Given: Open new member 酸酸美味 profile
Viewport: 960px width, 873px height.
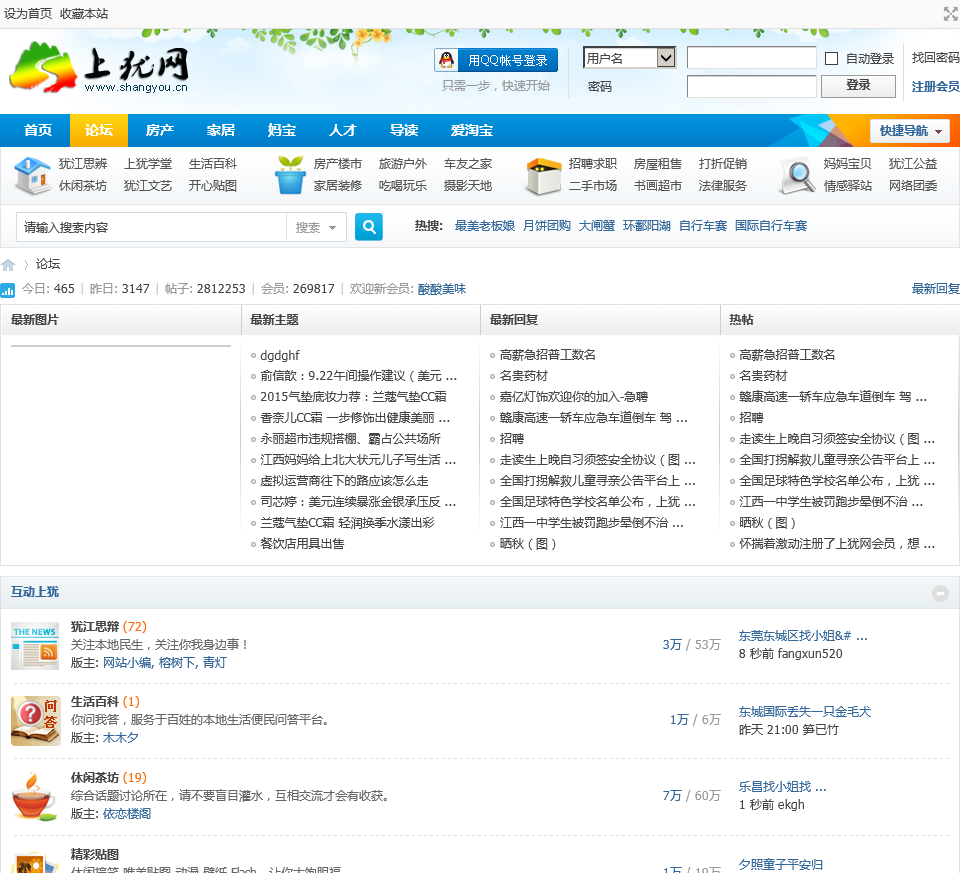Looking at the screenshot, I should [441, 289].
